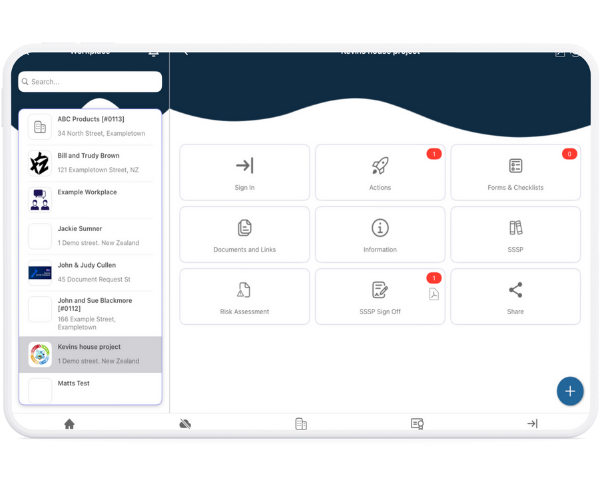Screen dimensions: 600x490
Task: Open the SSSP tile
Action: click(515, 234)
